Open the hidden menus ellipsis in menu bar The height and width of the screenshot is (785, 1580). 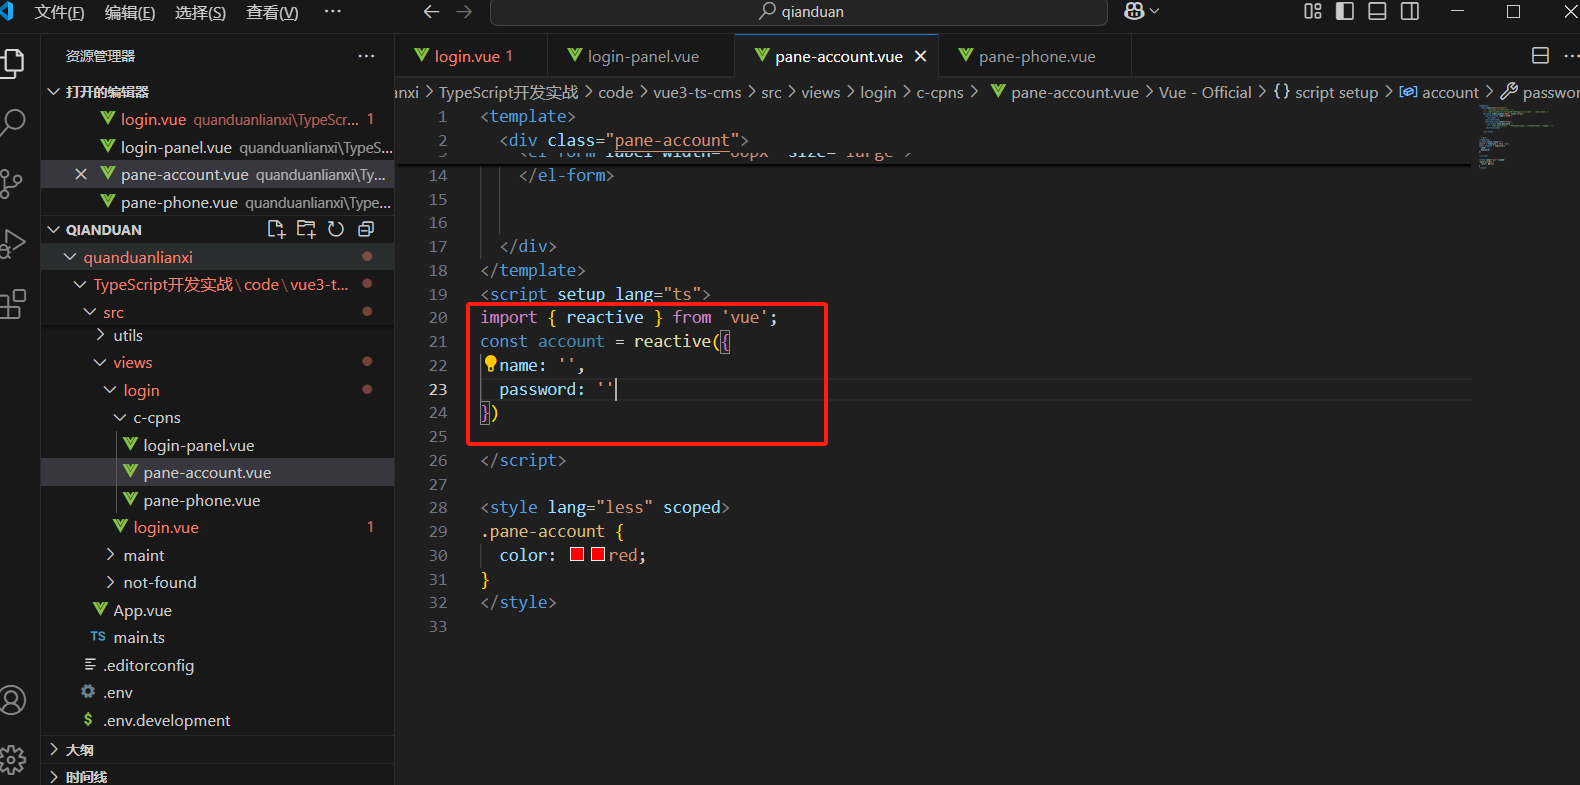[x=333, y=12]
